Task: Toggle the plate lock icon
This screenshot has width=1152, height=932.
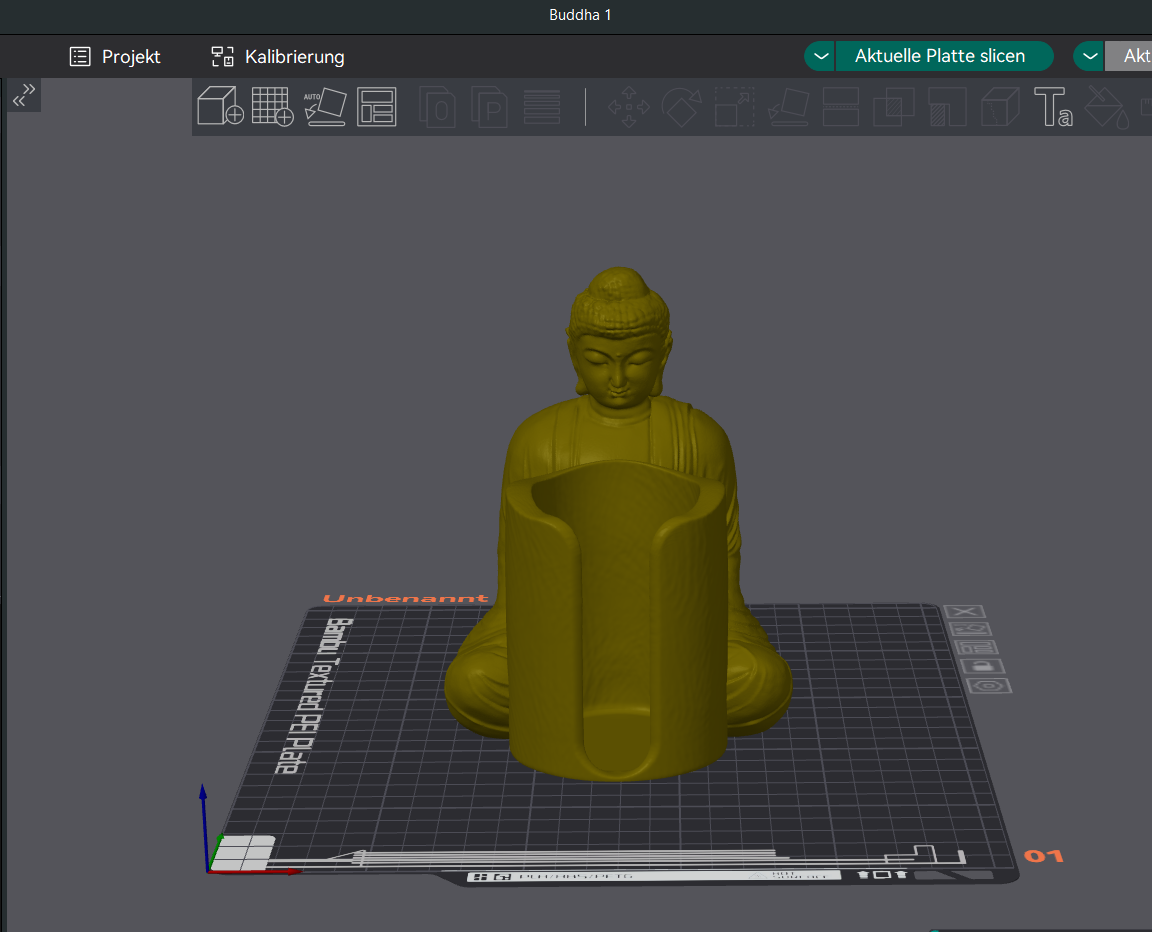Action: [x=983, y=666]
